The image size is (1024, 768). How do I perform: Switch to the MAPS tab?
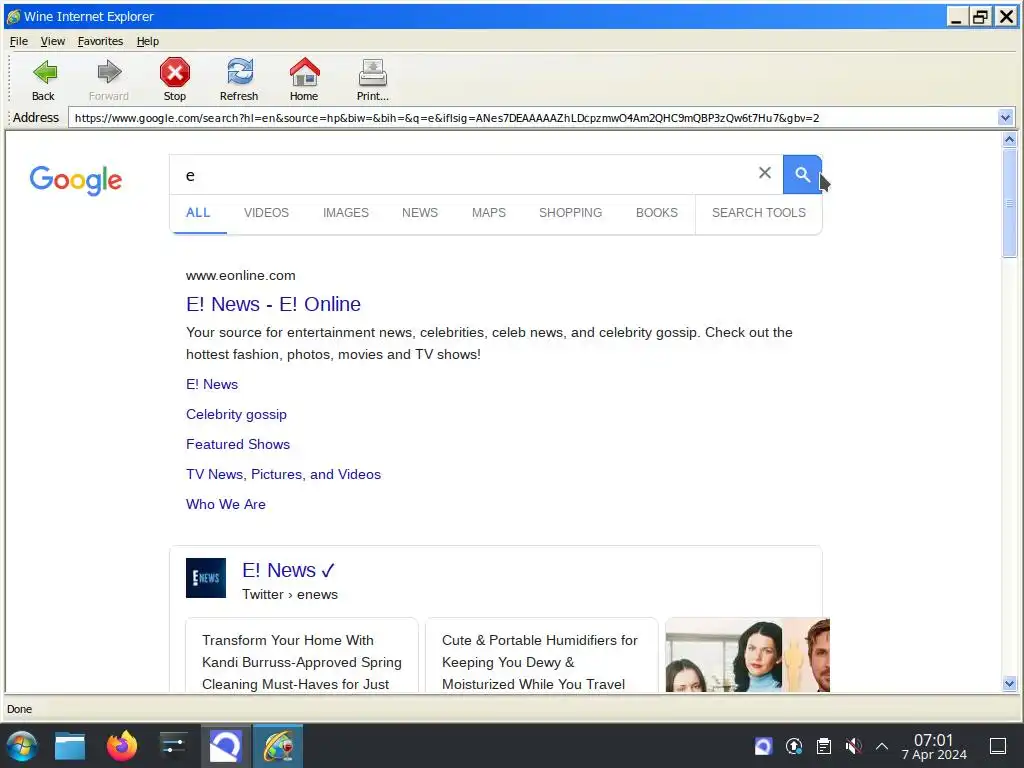[488, 213]
